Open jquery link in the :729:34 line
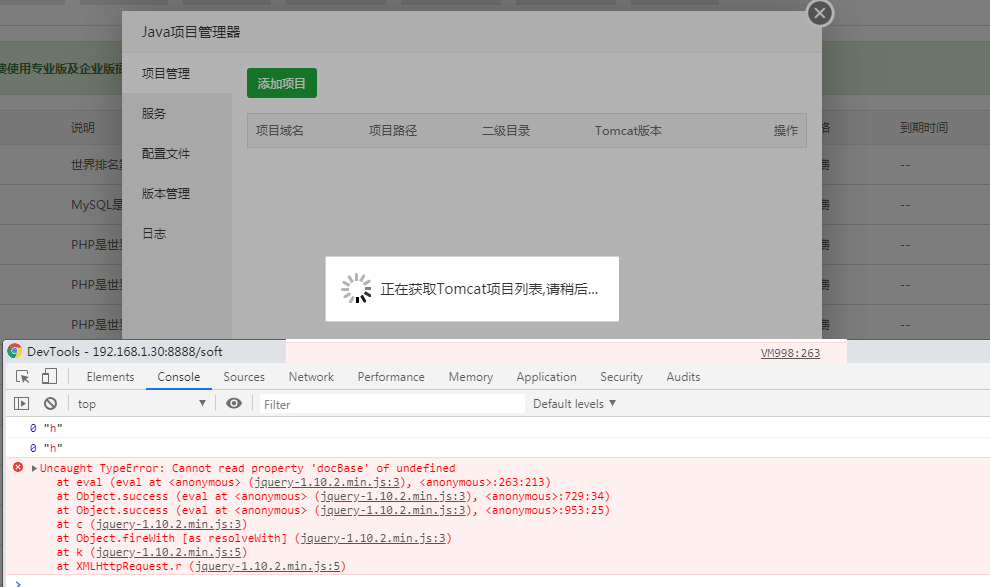Image resolution: width=990 pixels, height=587 pixels. (393, 497)
